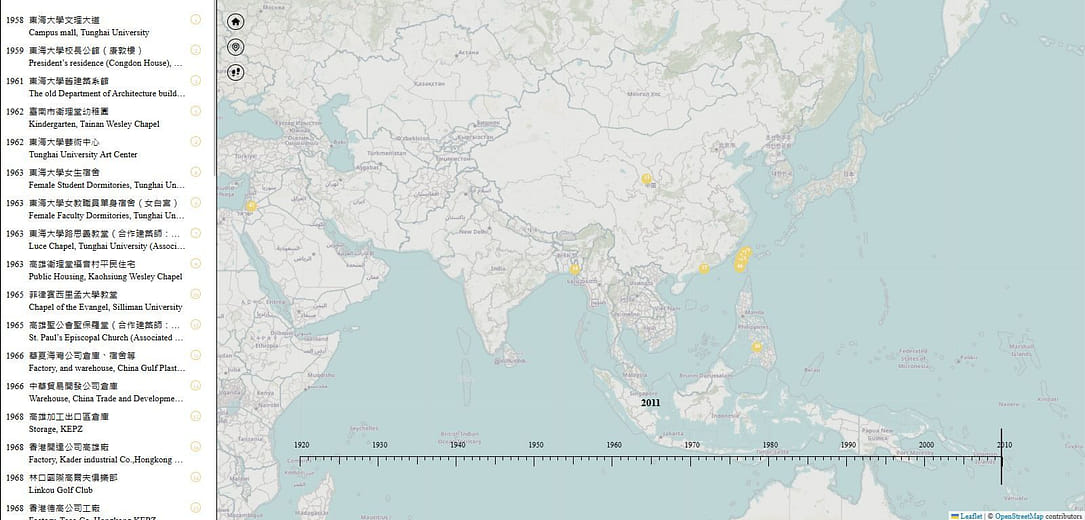Click the yellow marker in central China
Viewport: 1085px width, 520px height.
[647, 180]
